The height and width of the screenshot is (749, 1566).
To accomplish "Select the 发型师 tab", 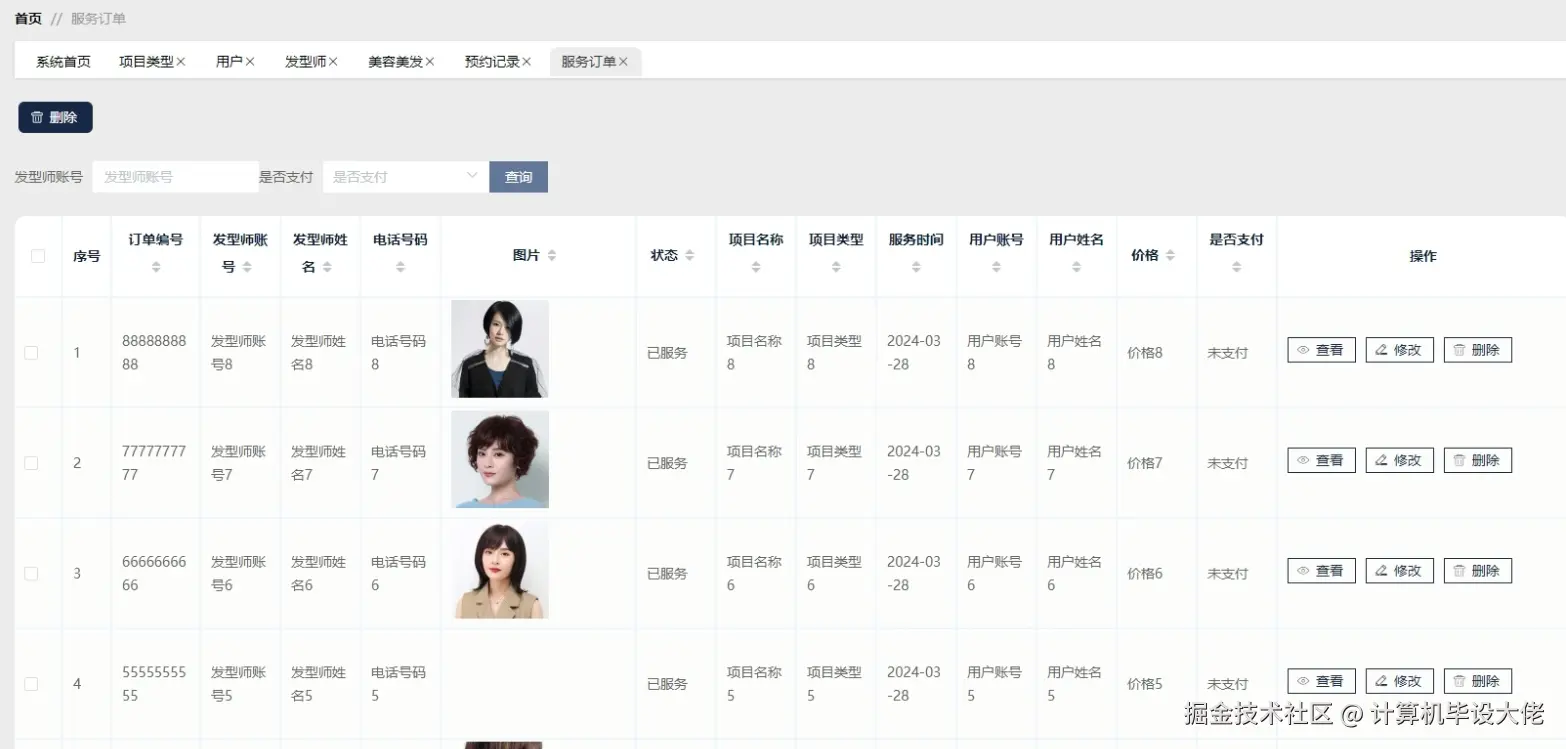I will click(x=305, y=60).
